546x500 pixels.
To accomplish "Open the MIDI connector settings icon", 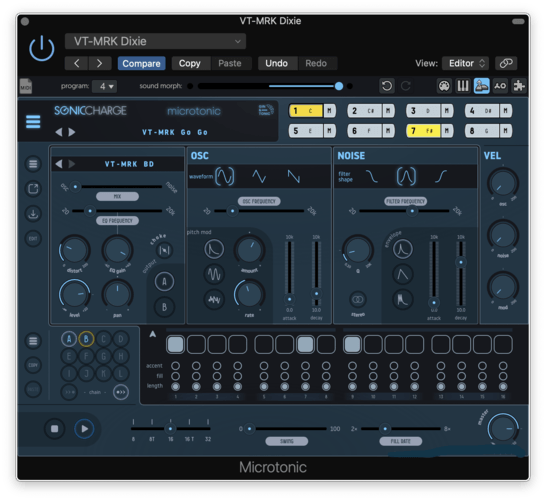I will click(444, 86).
